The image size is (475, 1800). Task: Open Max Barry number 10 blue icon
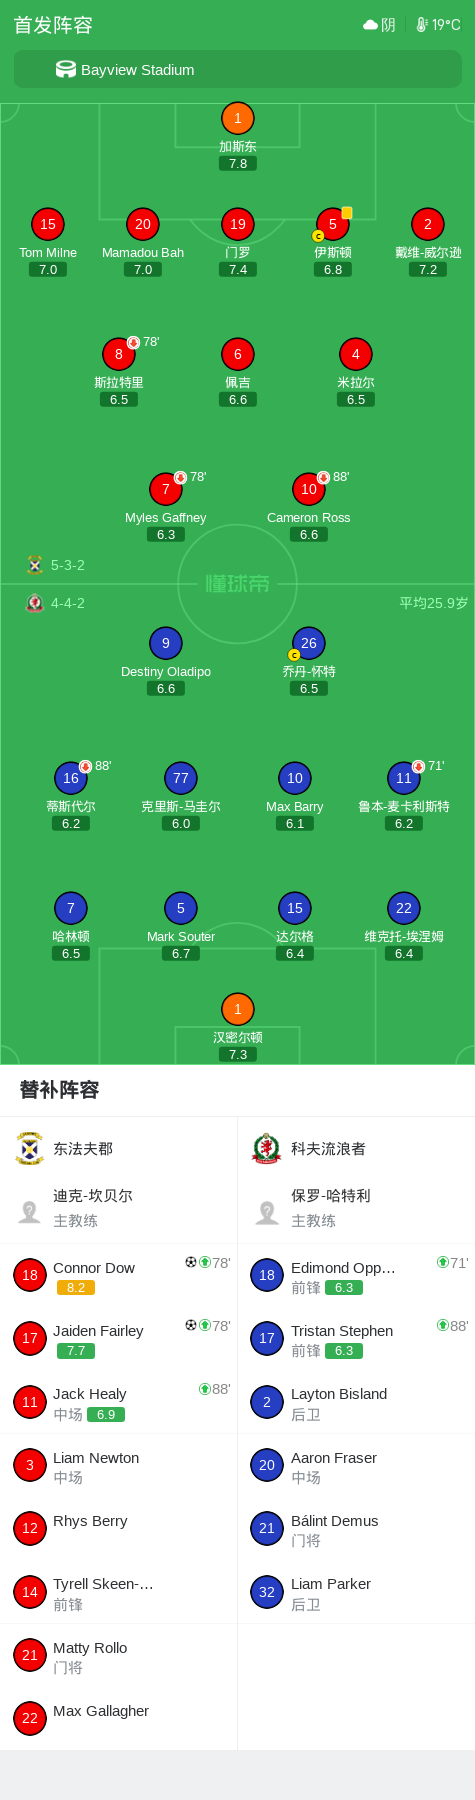click(295, 779)
